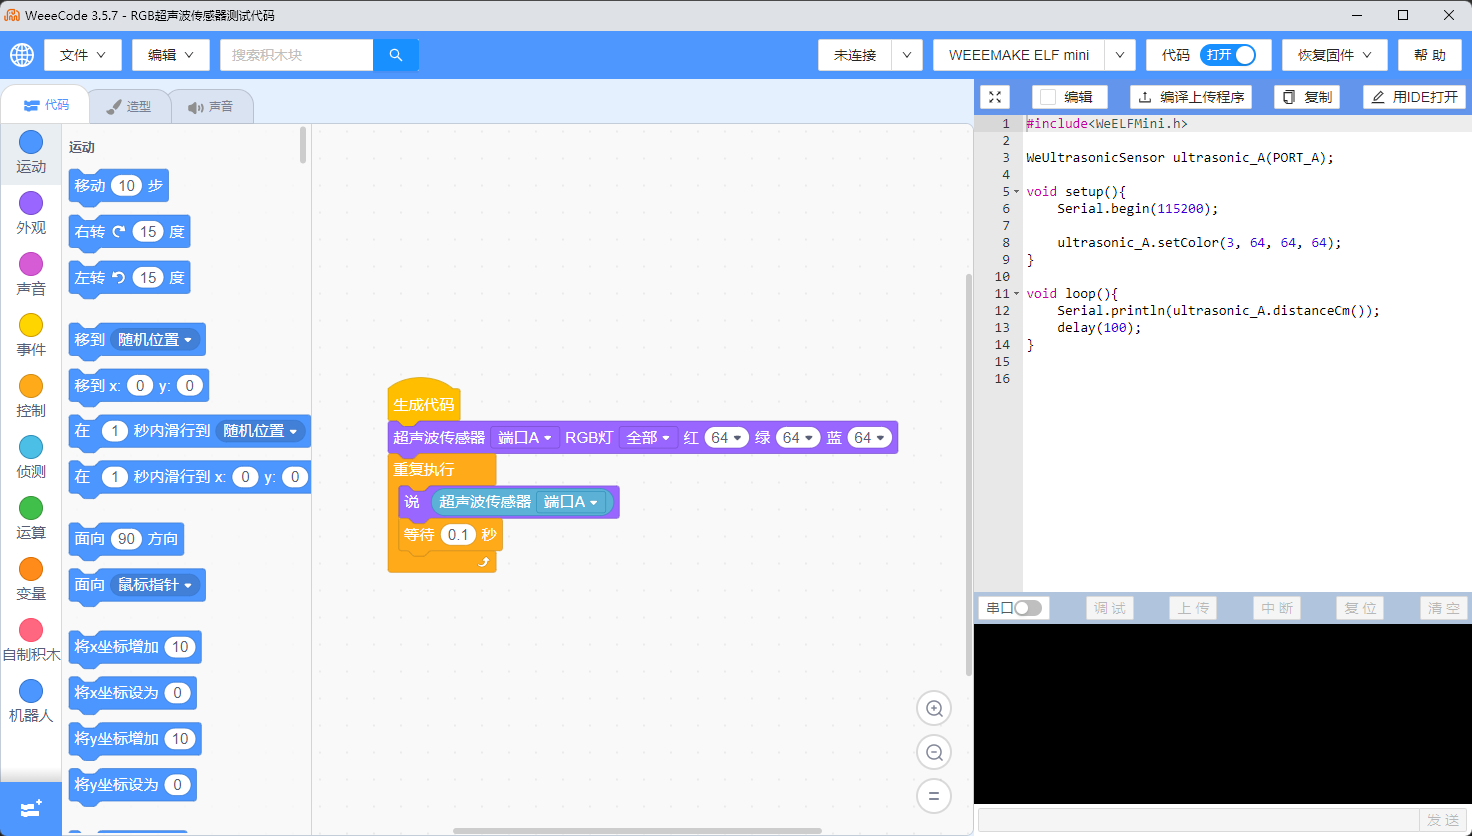Viewport: 1472px width, 836px height.
Task: Reset workspace zoom with equals icon
Action: [934, 797]
